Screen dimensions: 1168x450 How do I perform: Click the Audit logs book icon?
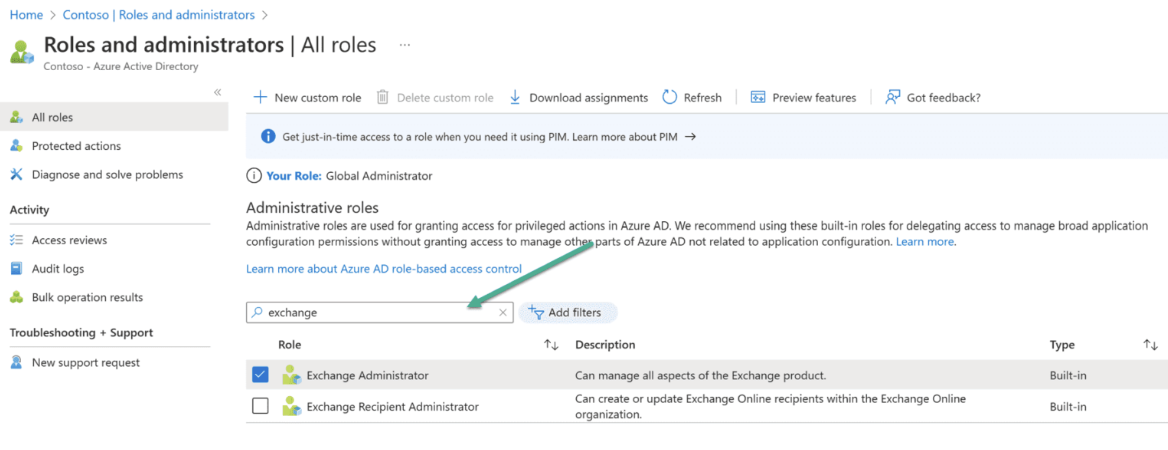coord(16,268)
